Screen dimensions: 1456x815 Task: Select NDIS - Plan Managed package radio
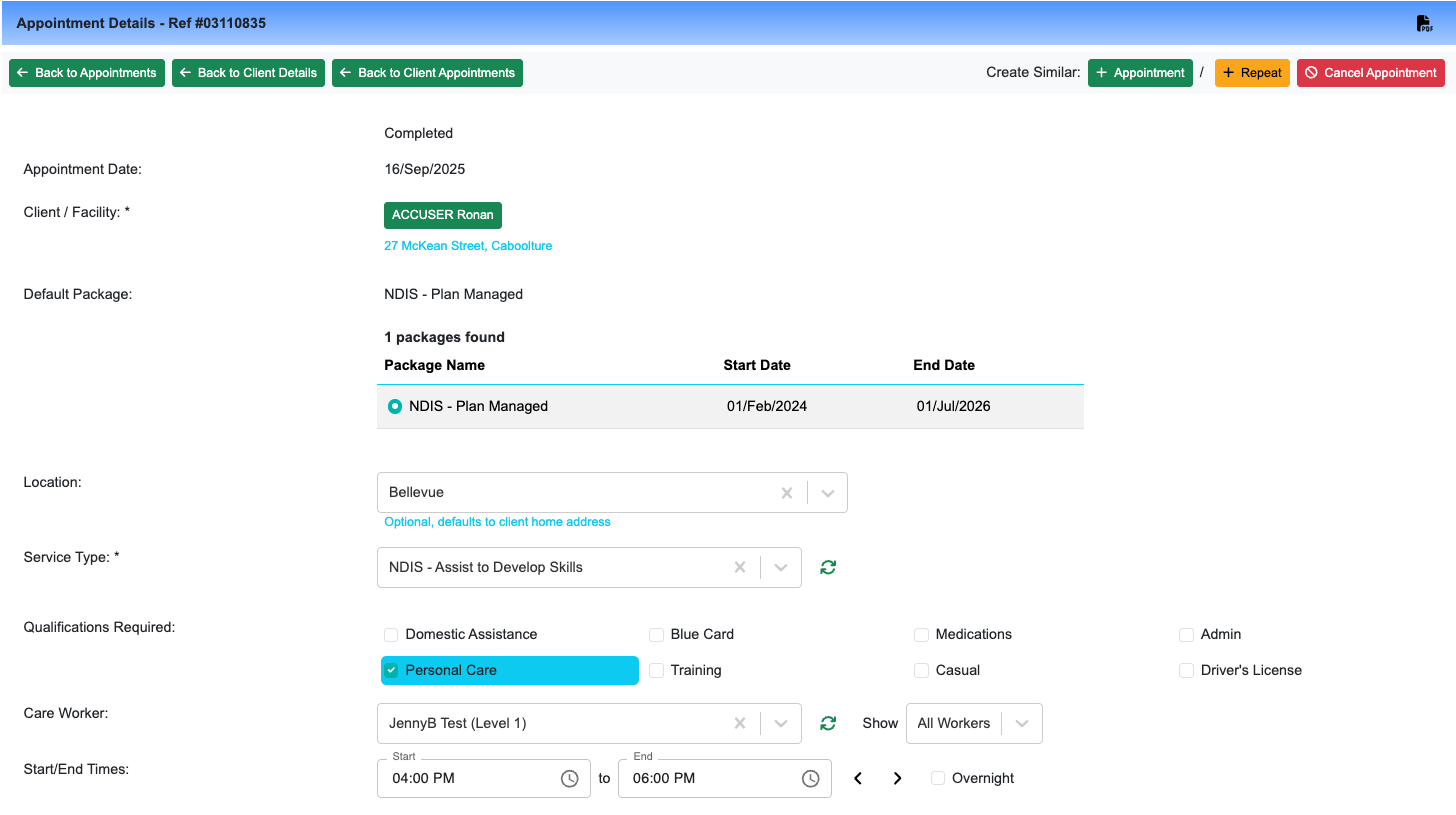pos(395,406)
